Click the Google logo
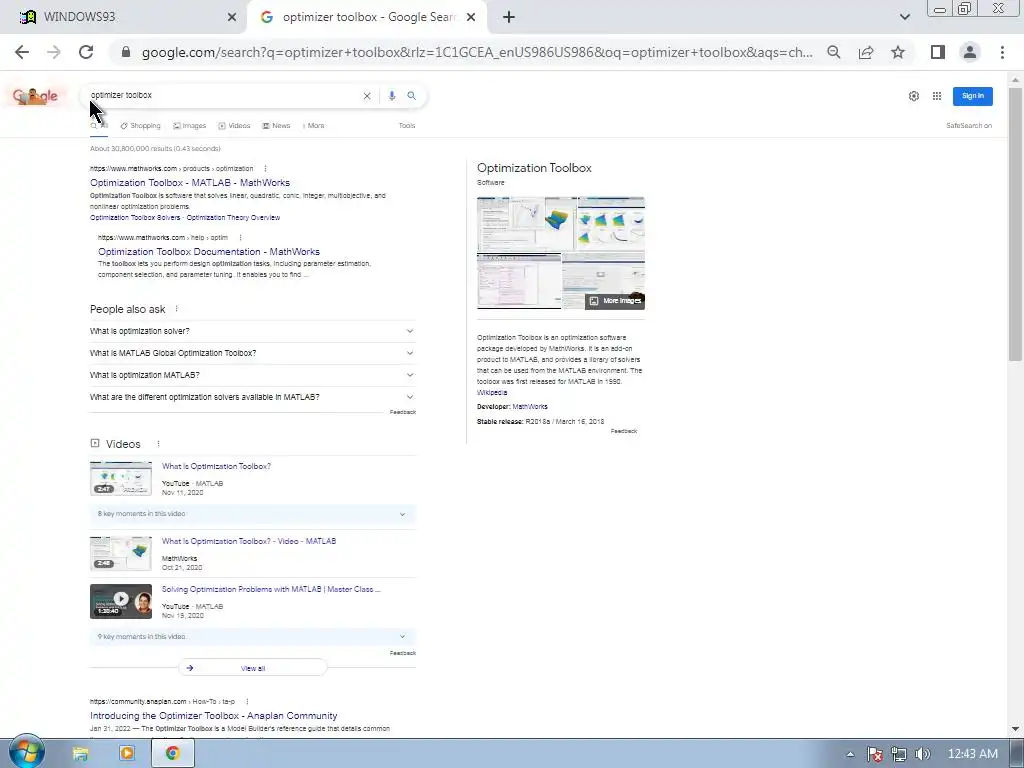Screen dimensions: 1024x768 [x=35, y=96]
